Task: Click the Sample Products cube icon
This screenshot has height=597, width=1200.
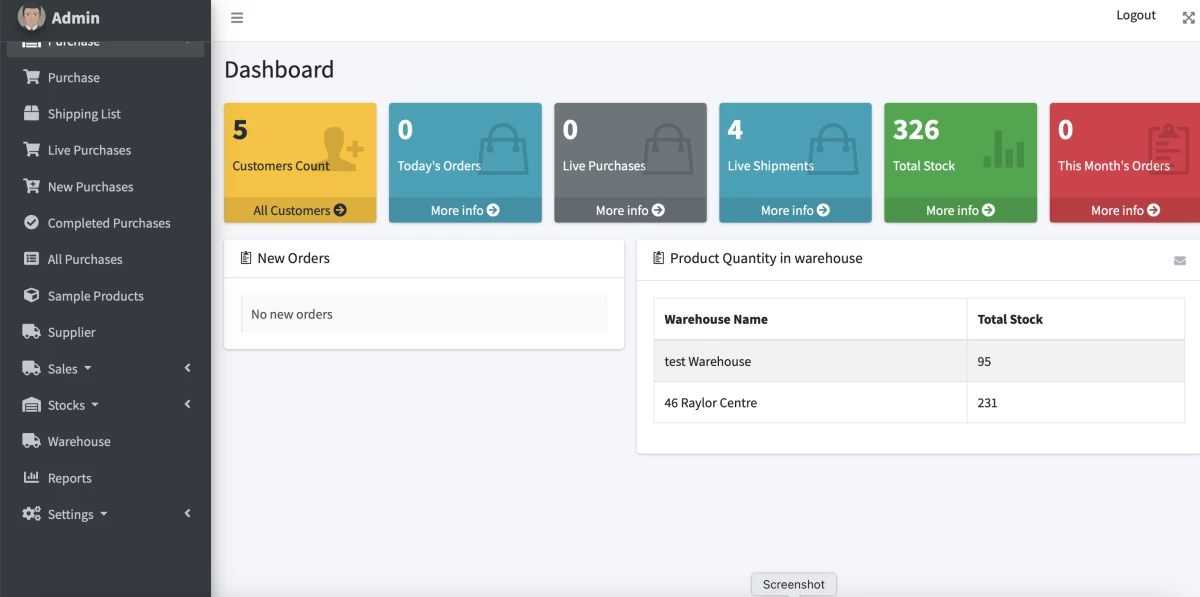Action: click(31, 296)
